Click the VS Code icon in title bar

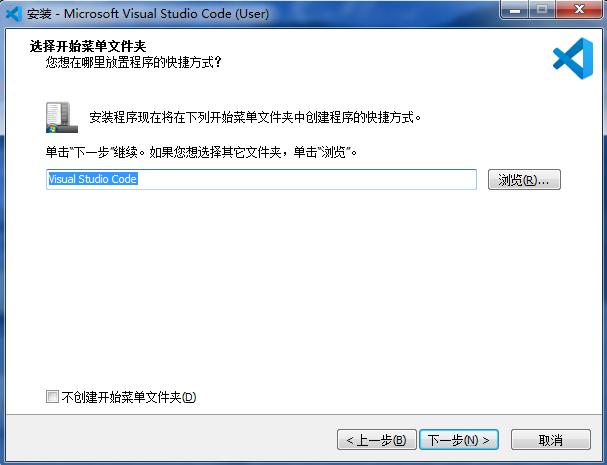pyautogui.click(x=14, y=14)
